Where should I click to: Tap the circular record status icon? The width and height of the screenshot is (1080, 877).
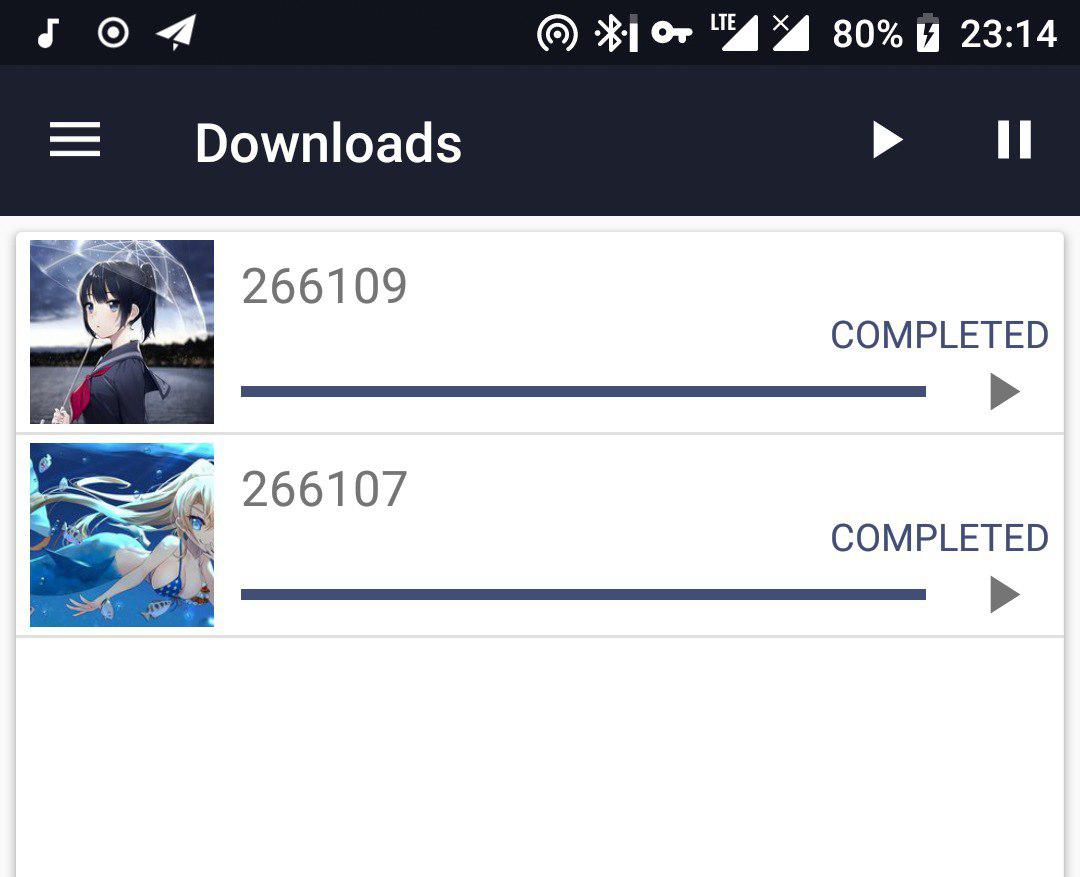coord(113,32)
